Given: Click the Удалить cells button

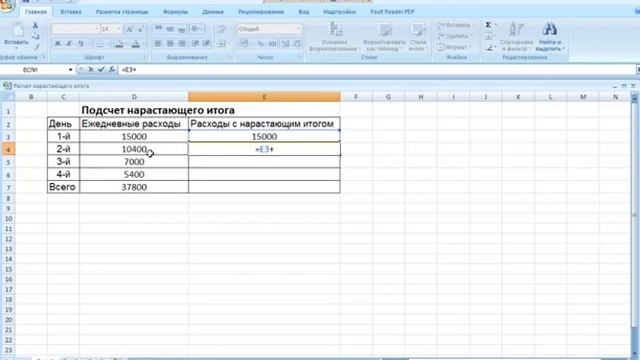Looking at the screenshot, I should click(453, 36).
